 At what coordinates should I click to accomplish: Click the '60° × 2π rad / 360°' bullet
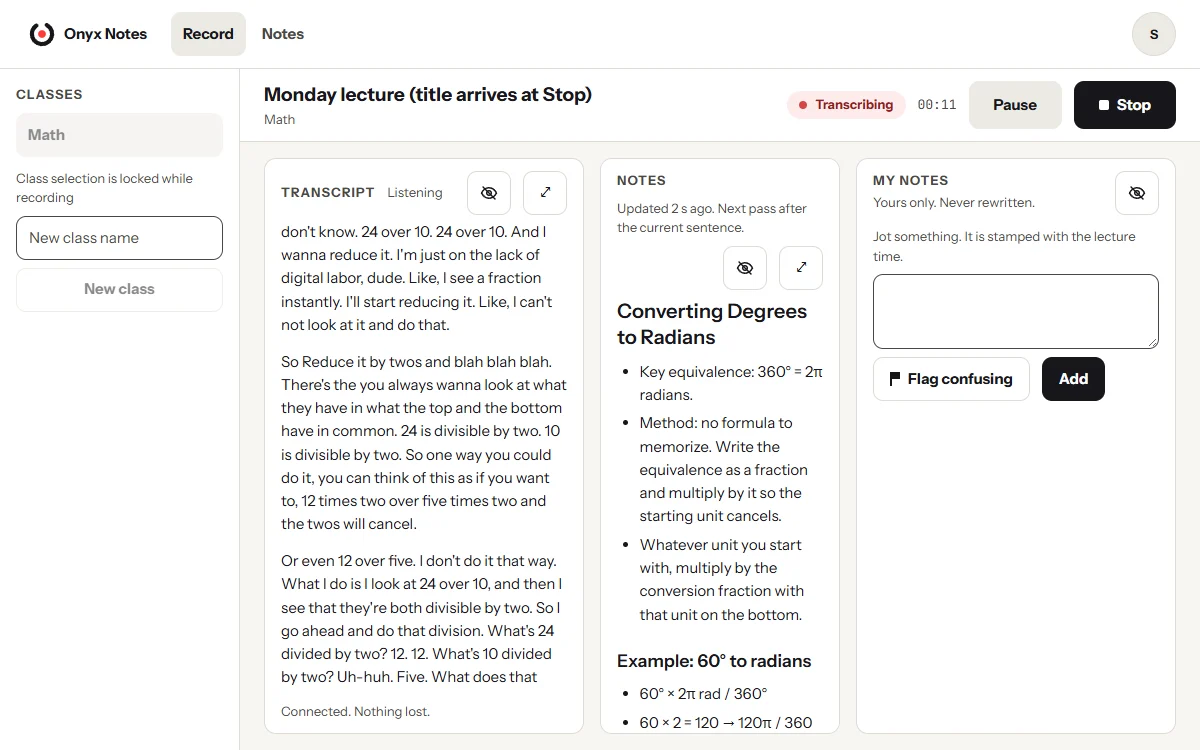tap(703, 694)
